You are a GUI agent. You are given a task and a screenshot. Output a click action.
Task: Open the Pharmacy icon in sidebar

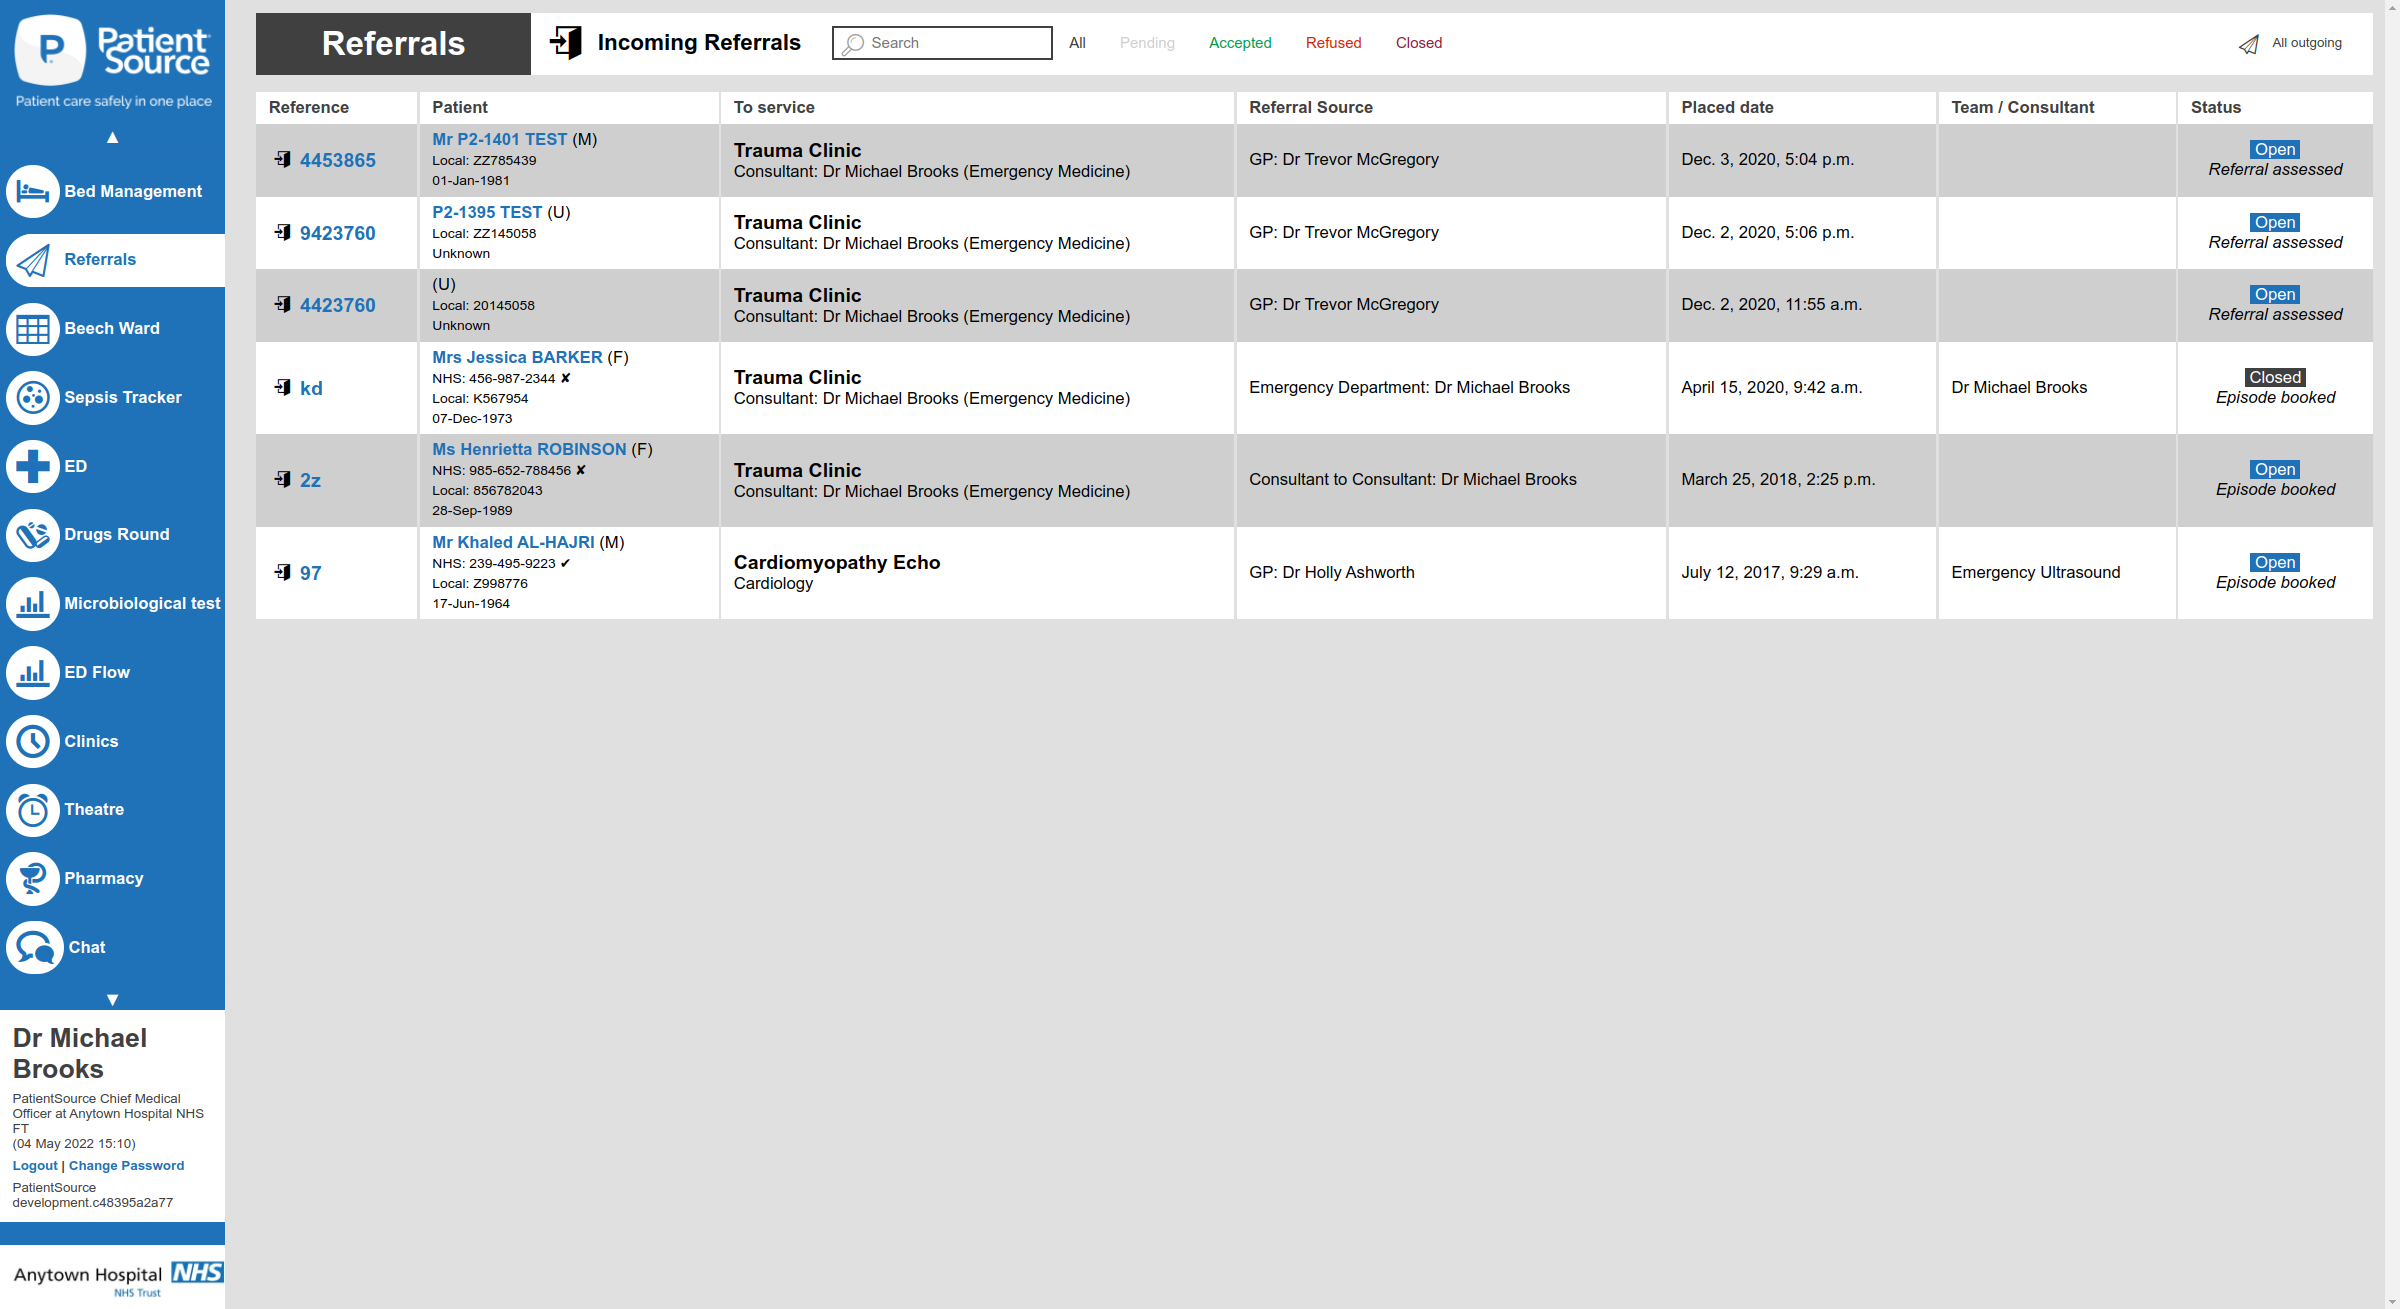click(33, 879)
